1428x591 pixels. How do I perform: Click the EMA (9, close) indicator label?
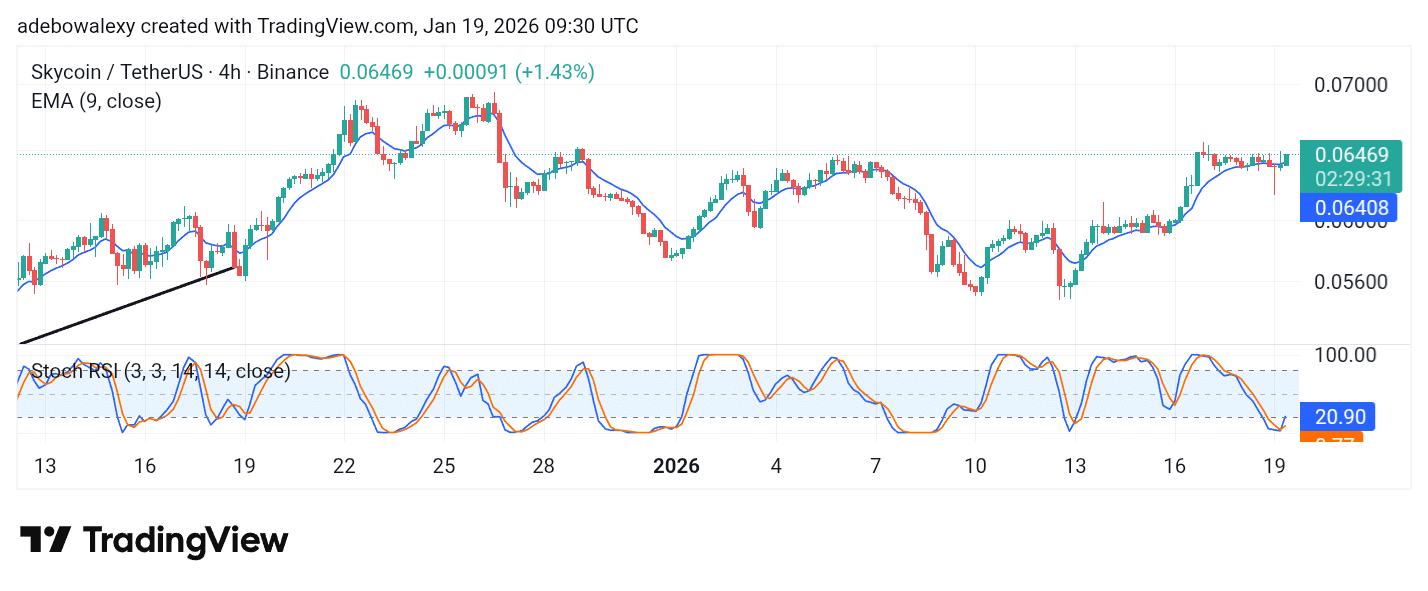(96, 101)
